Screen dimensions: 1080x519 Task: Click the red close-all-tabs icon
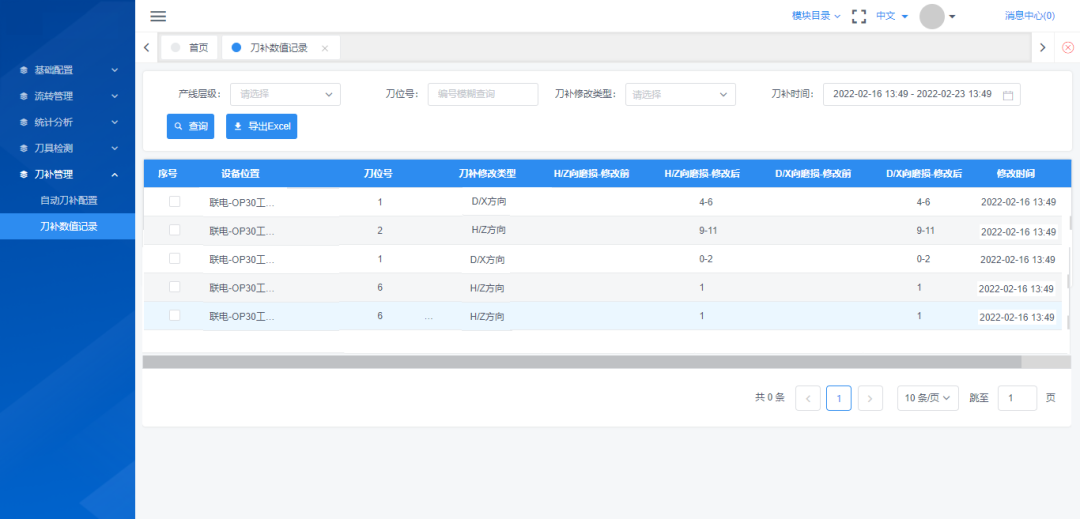tap(1068, 47)
